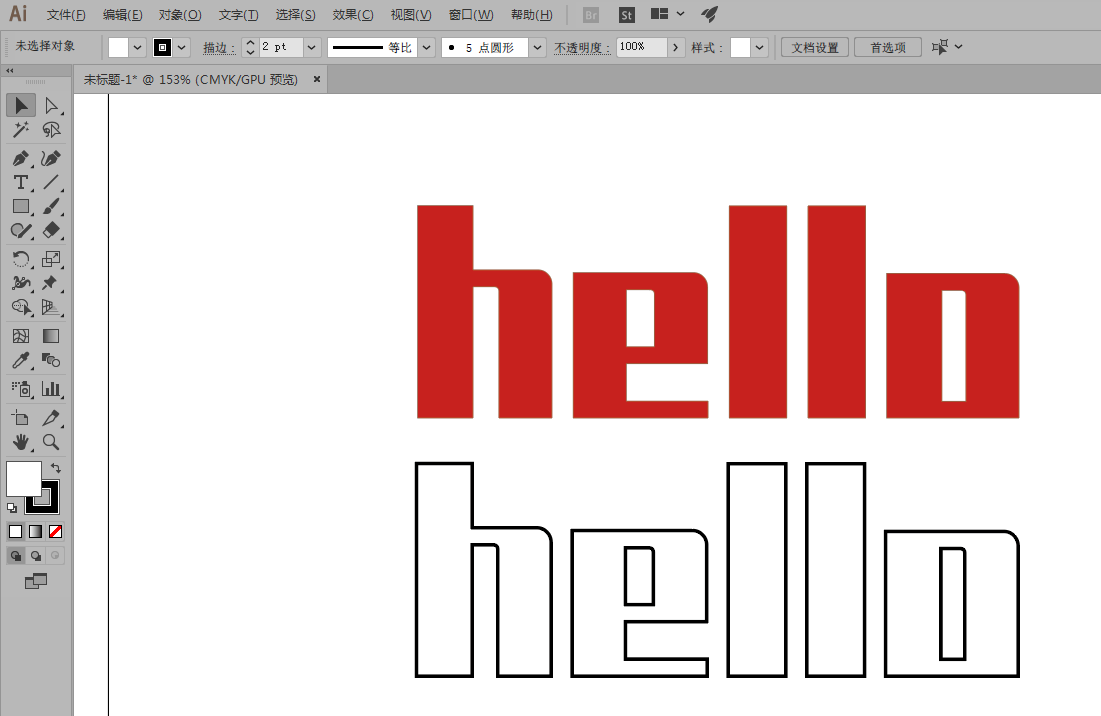
Task: Click the 文档设置 button
Action: pyautogui.click(x=815, y=48)
